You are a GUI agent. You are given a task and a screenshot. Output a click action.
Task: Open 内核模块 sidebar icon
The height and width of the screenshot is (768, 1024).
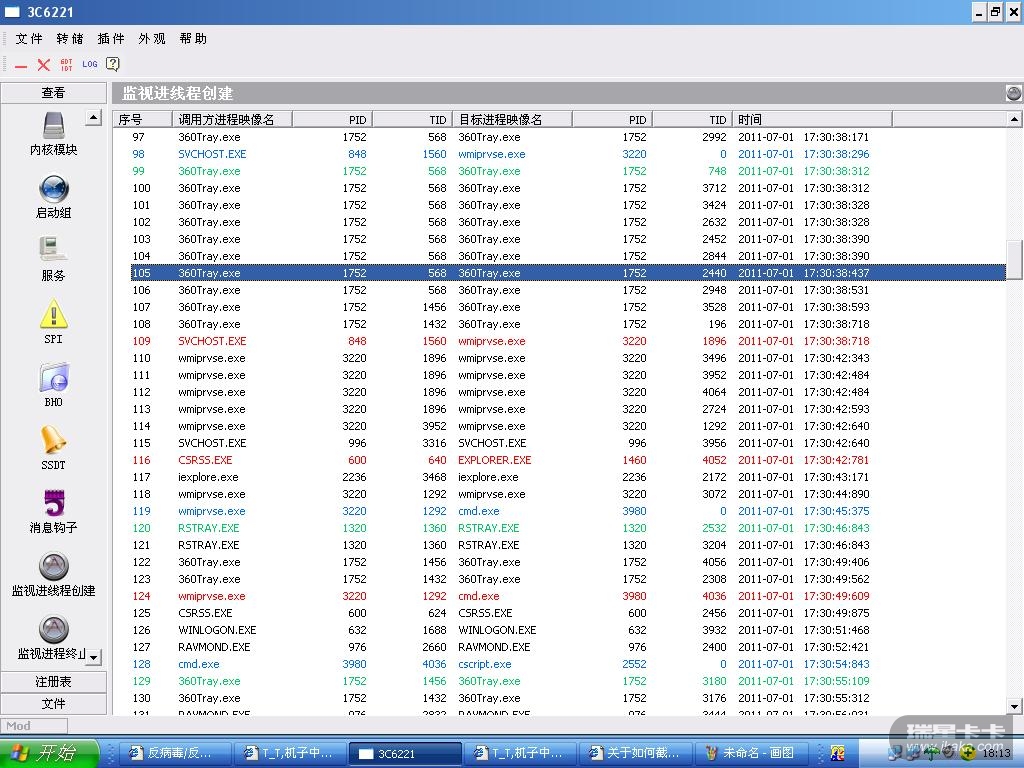54,133
